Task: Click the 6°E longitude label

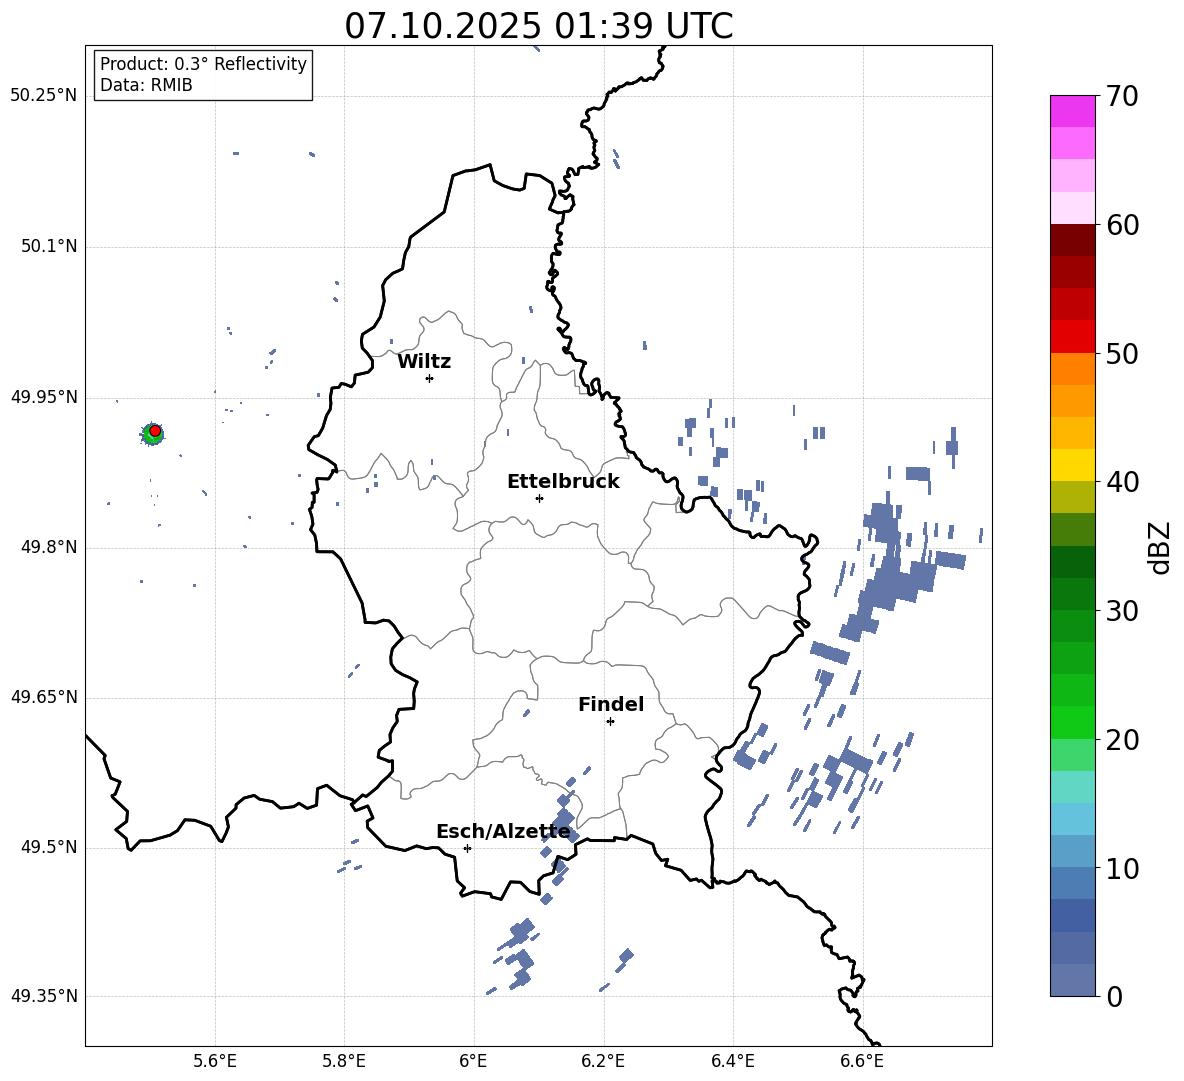Action: pos(473,1061)
